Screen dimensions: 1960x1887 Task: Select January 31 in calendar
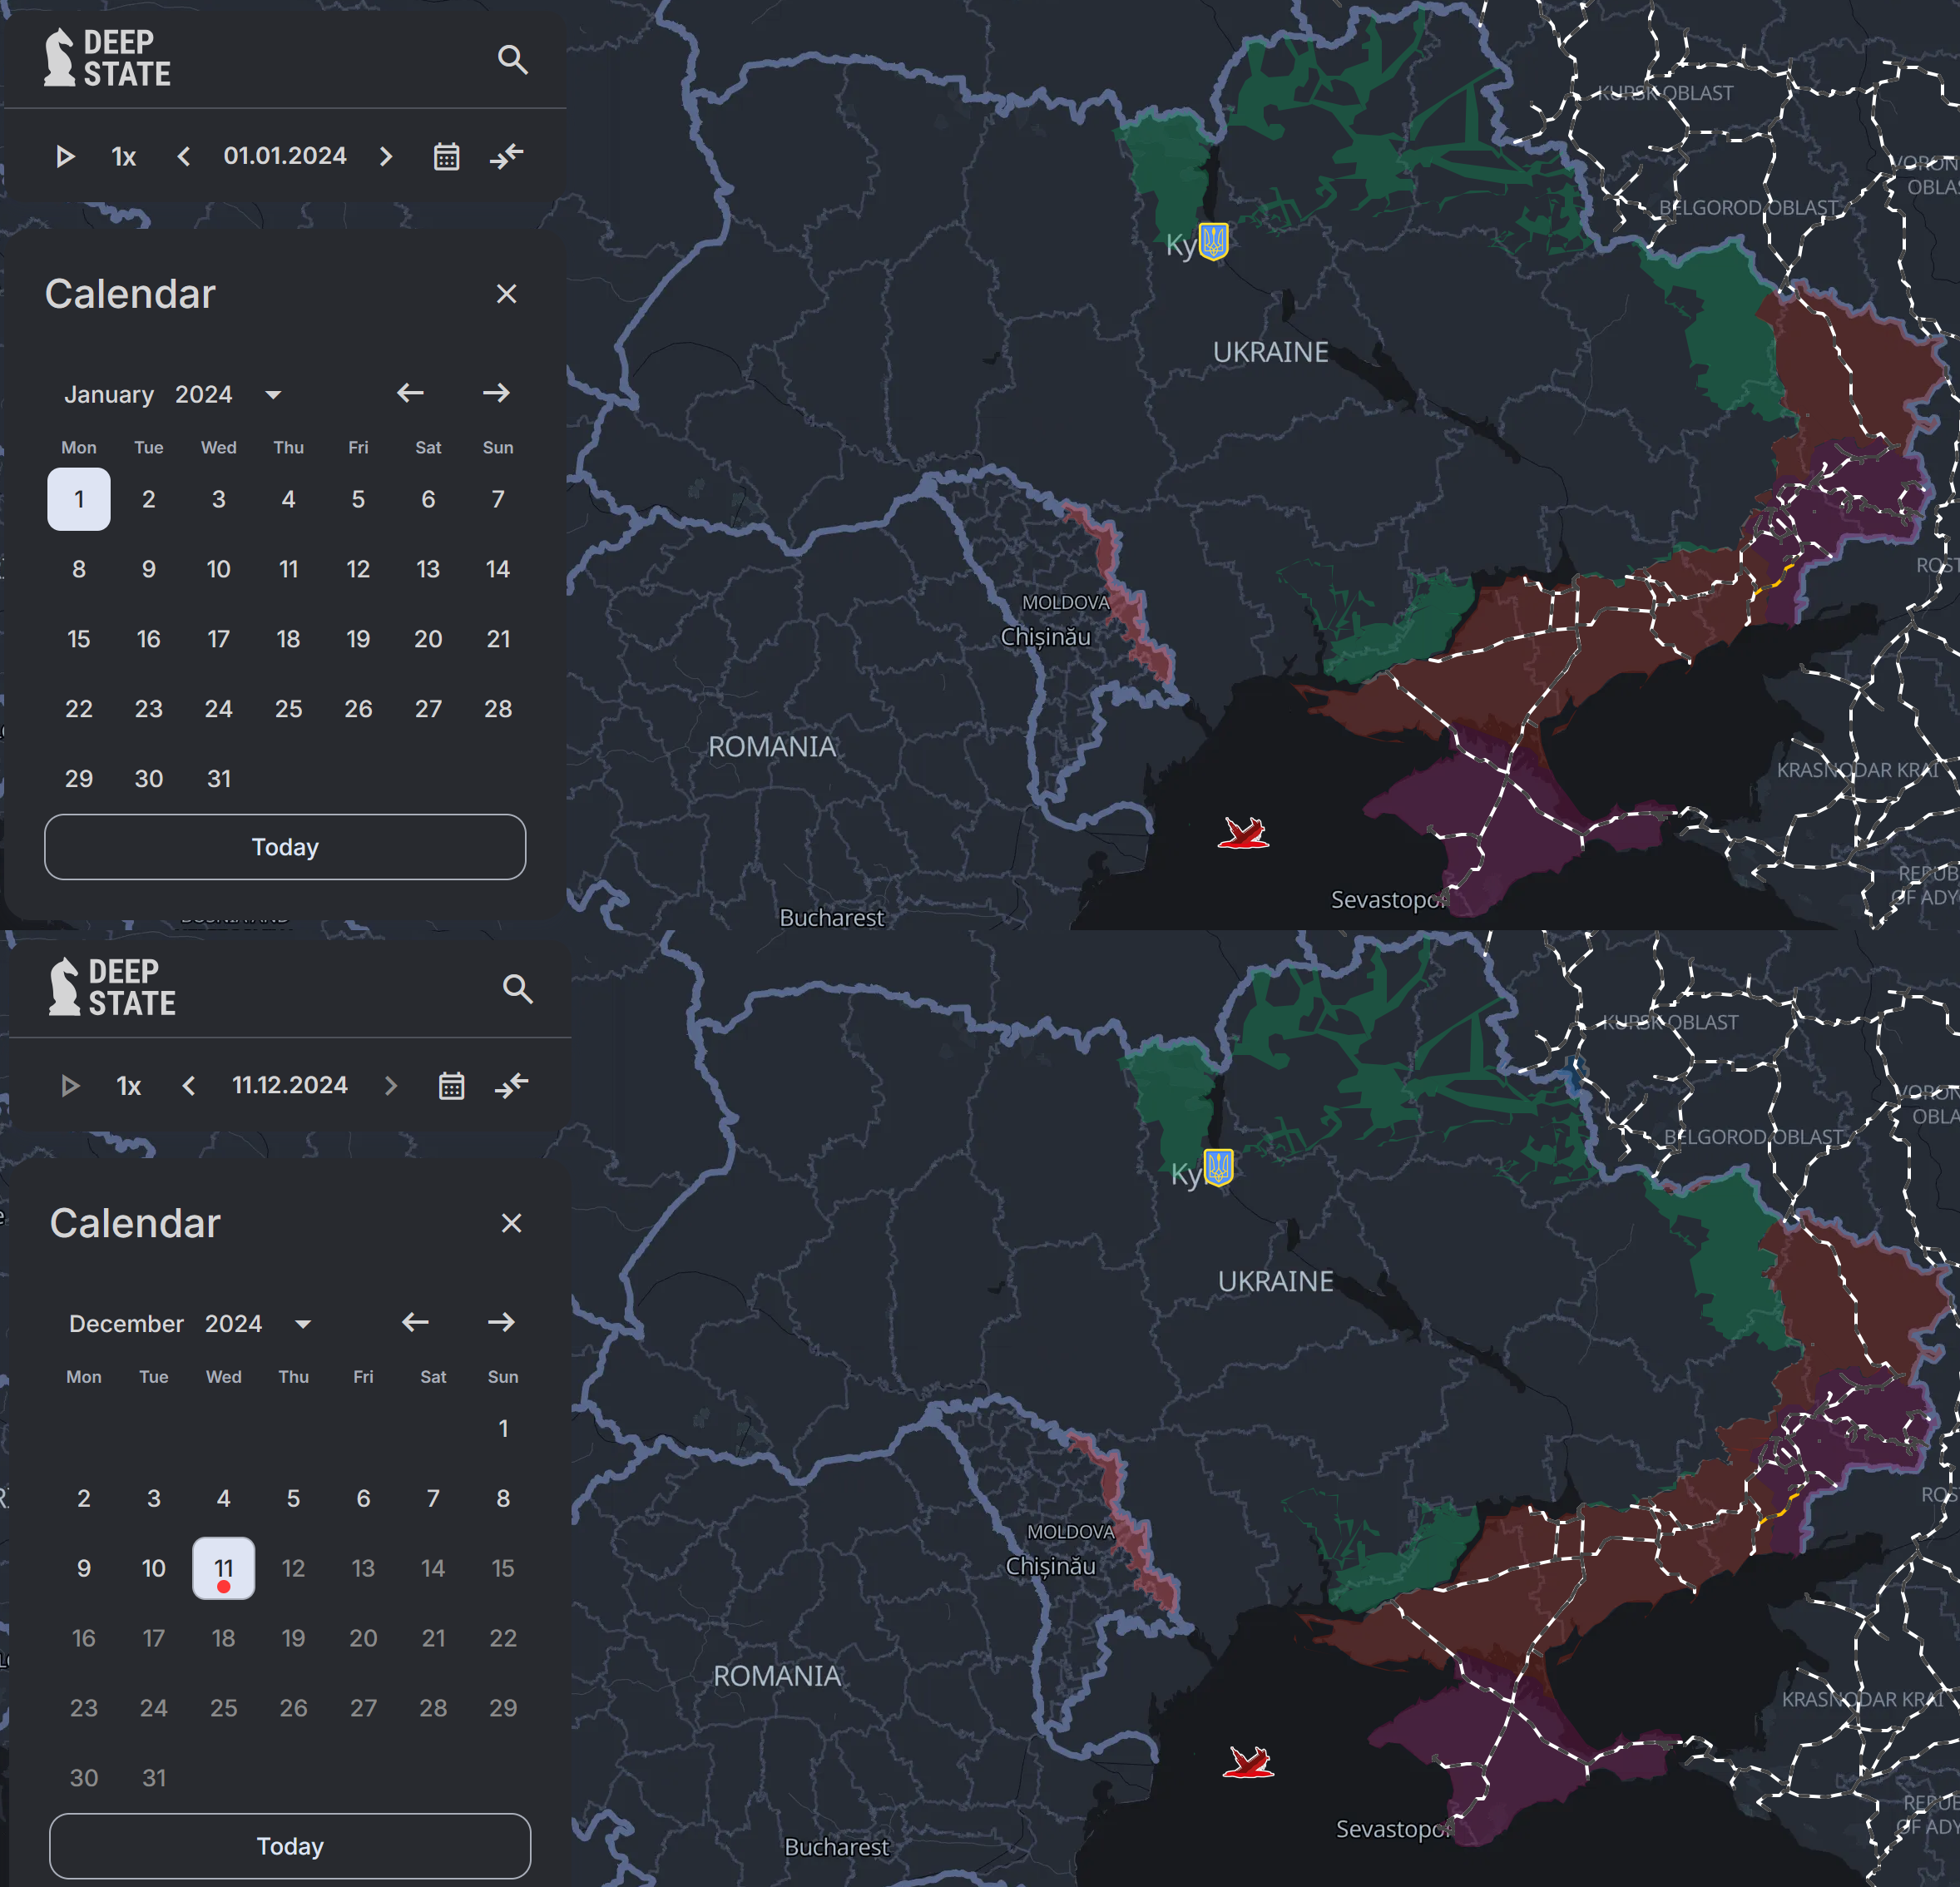coord(219,779)
